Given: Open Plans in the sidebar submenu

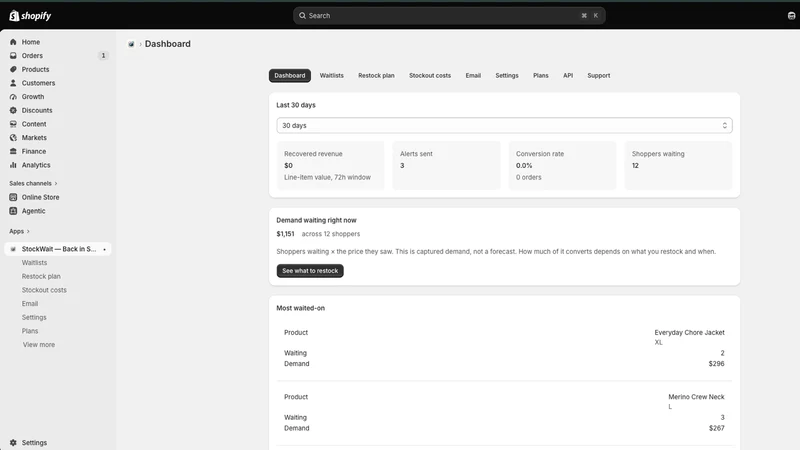Looking at the screenshot, I should [30, 331].
